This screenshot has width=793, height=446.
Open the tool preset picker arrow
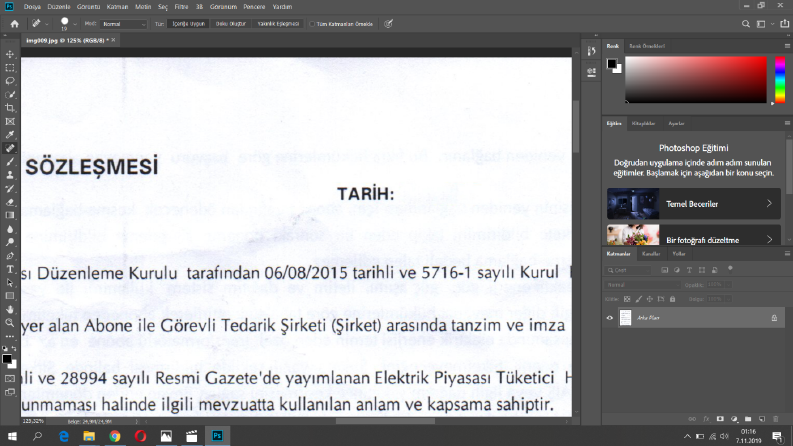pos(47,24)
